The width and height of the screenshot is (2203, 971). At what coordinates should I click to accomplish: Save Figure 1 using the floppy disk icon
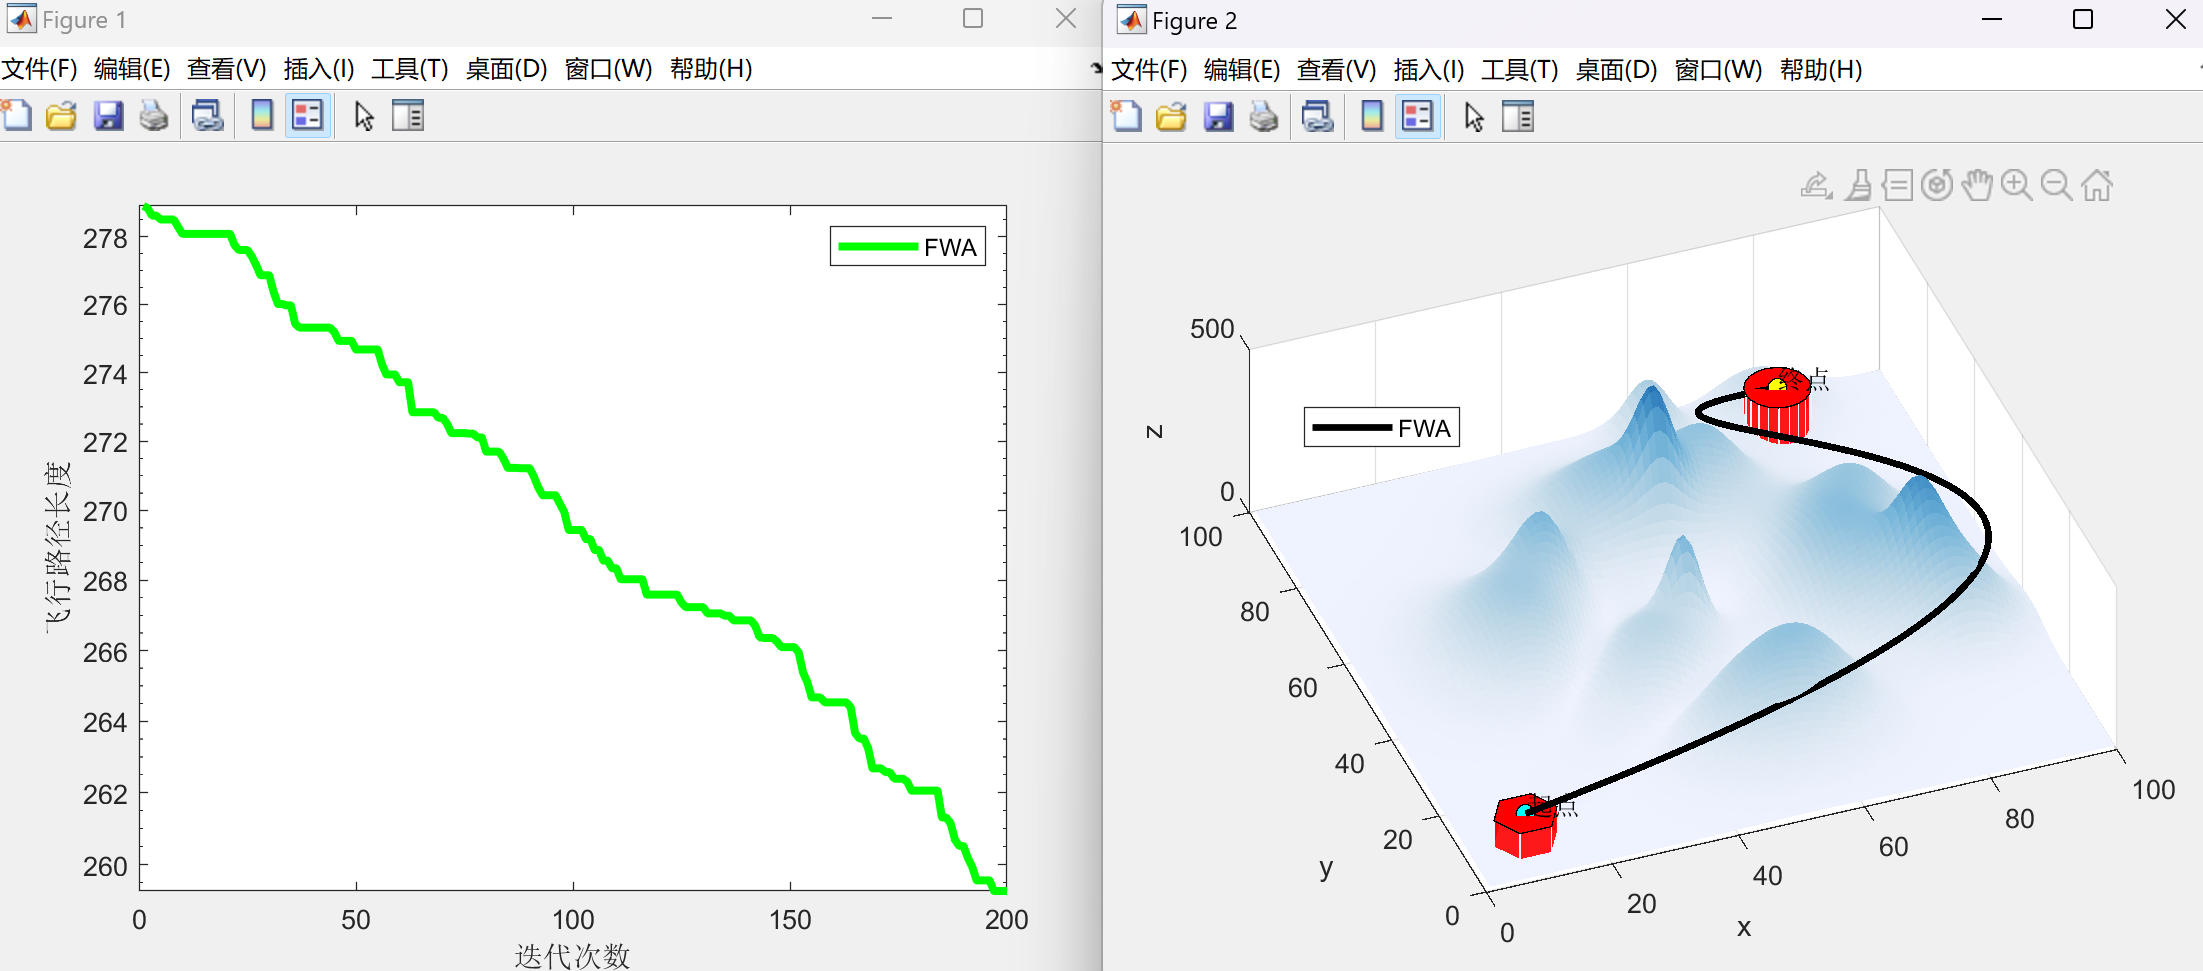(108, 116)
